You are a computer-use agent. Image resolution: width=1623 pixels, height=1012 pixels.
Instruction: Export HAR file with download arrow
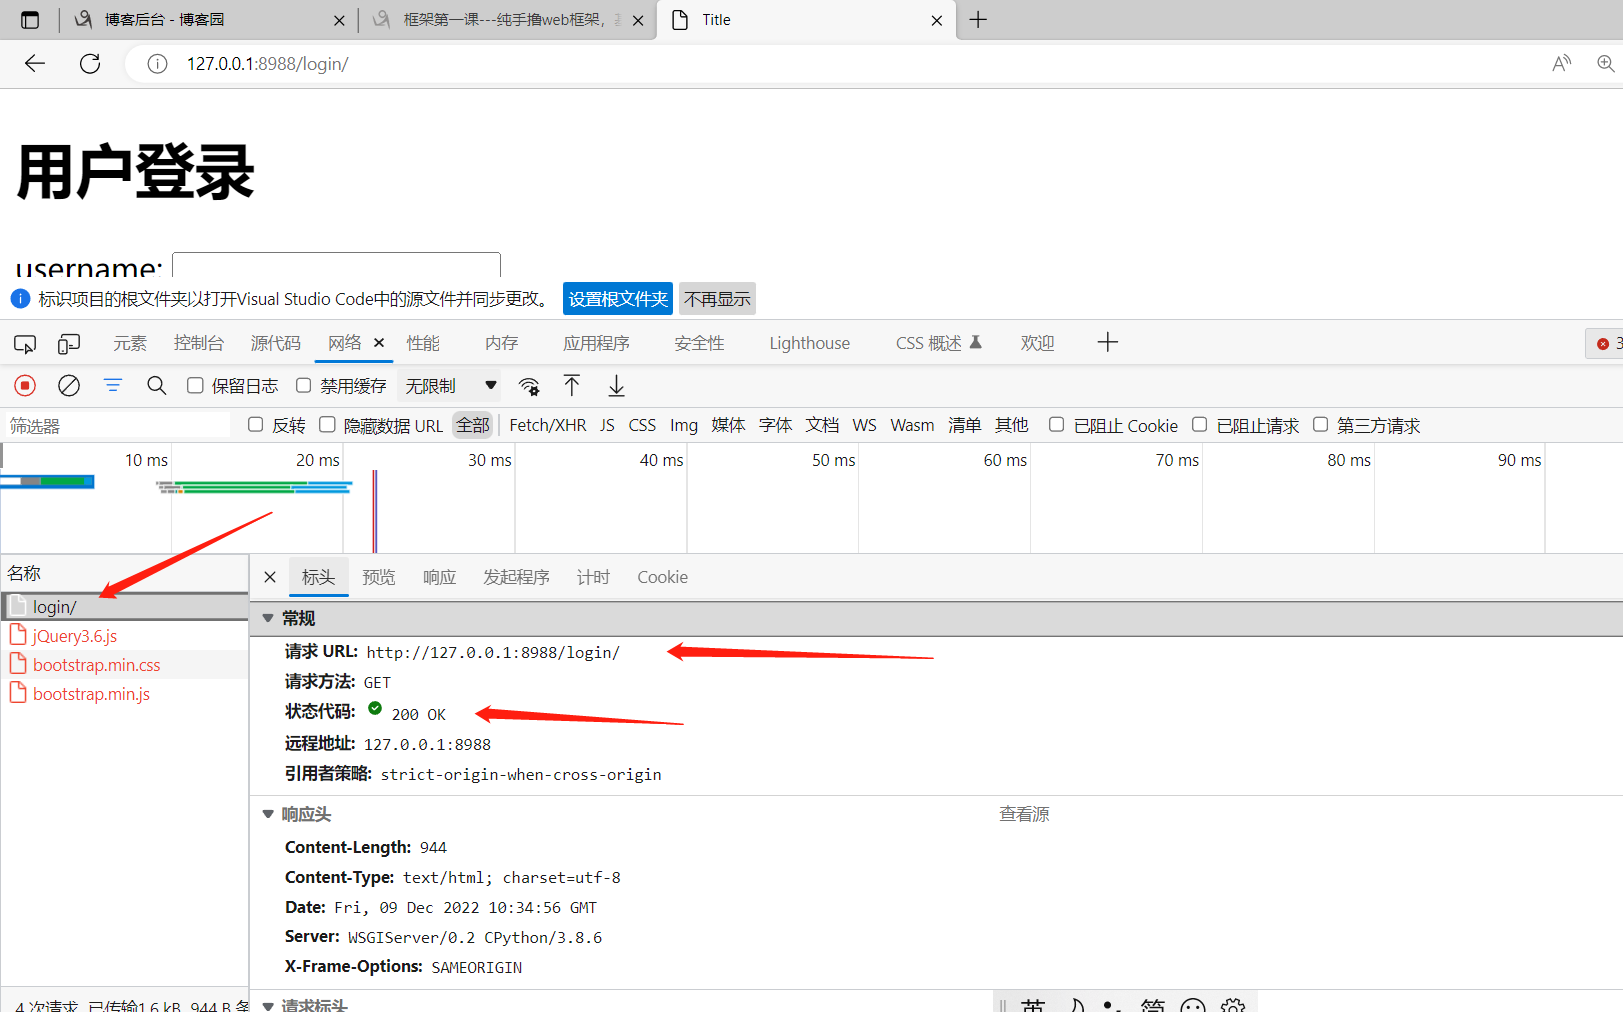click(617, 386)
